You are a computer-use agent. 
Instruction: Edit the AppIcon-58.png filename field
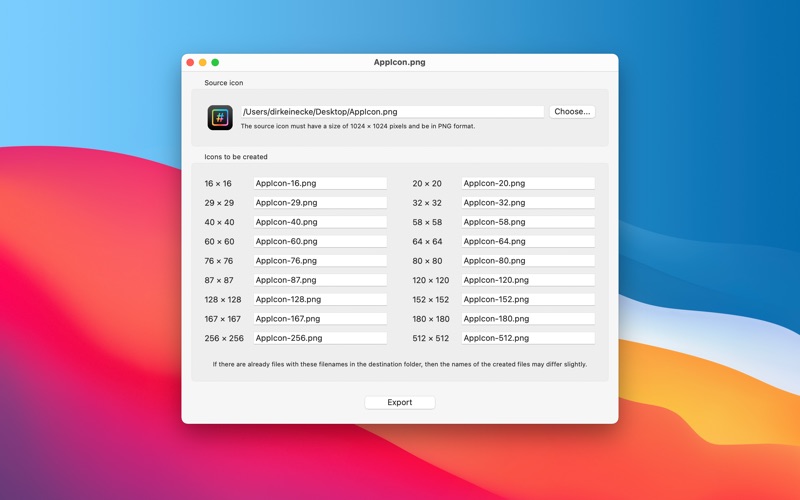click(x=528, y=222)
